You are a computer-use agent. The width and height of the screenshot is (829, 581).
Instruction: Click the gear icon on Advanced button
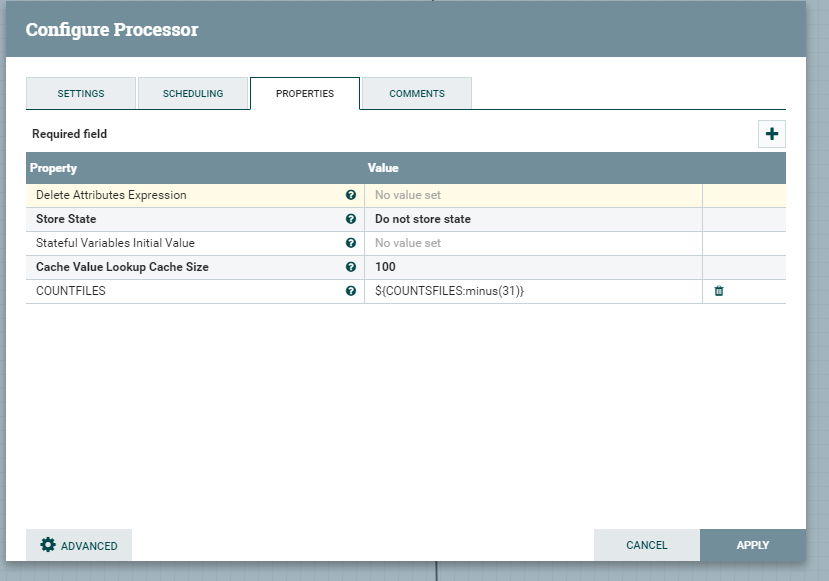tap(47, 545)
